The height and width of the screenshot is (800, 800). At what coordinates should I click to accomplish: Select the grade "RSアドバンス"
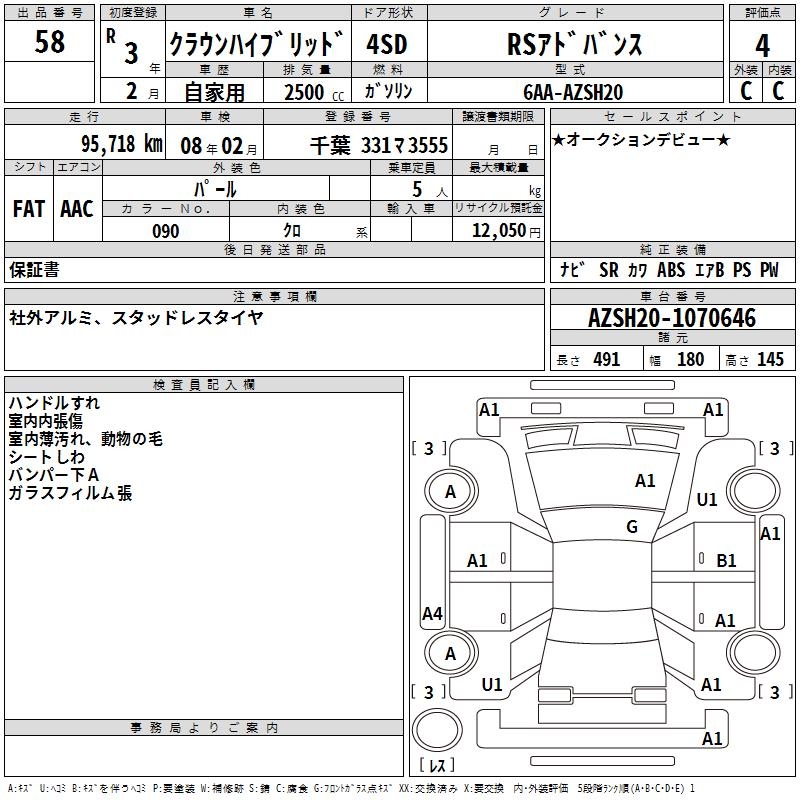(x=574, y=44)
